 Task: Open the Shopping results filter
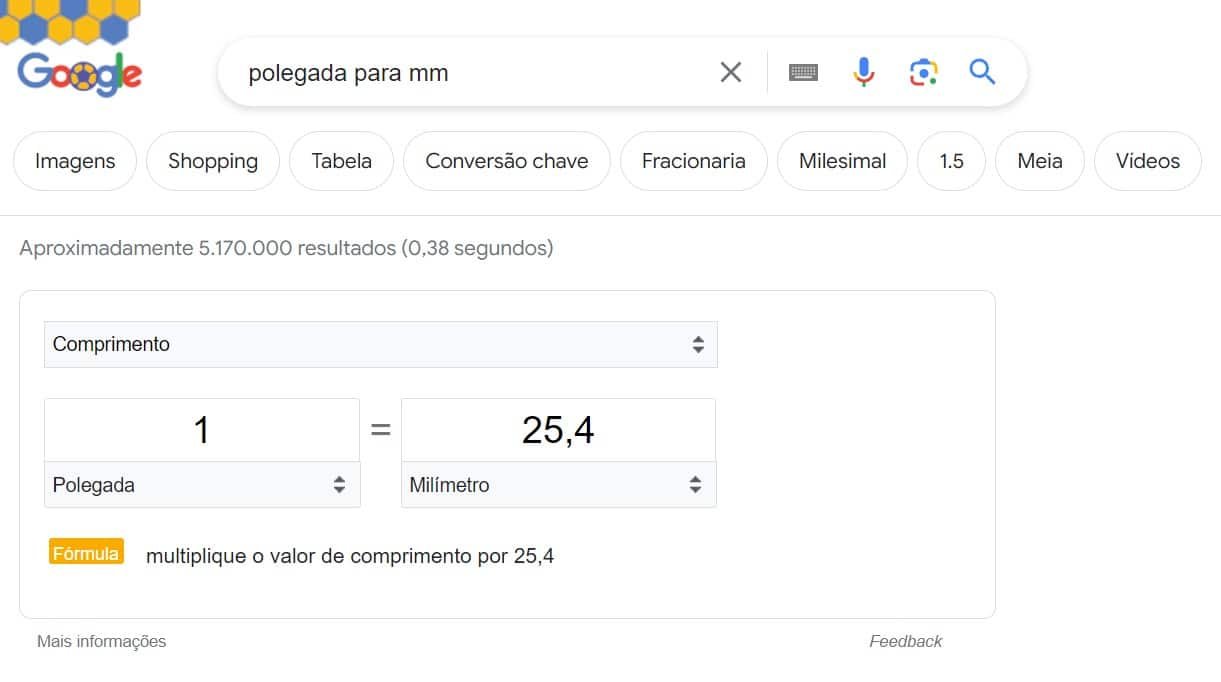(212, 160)
